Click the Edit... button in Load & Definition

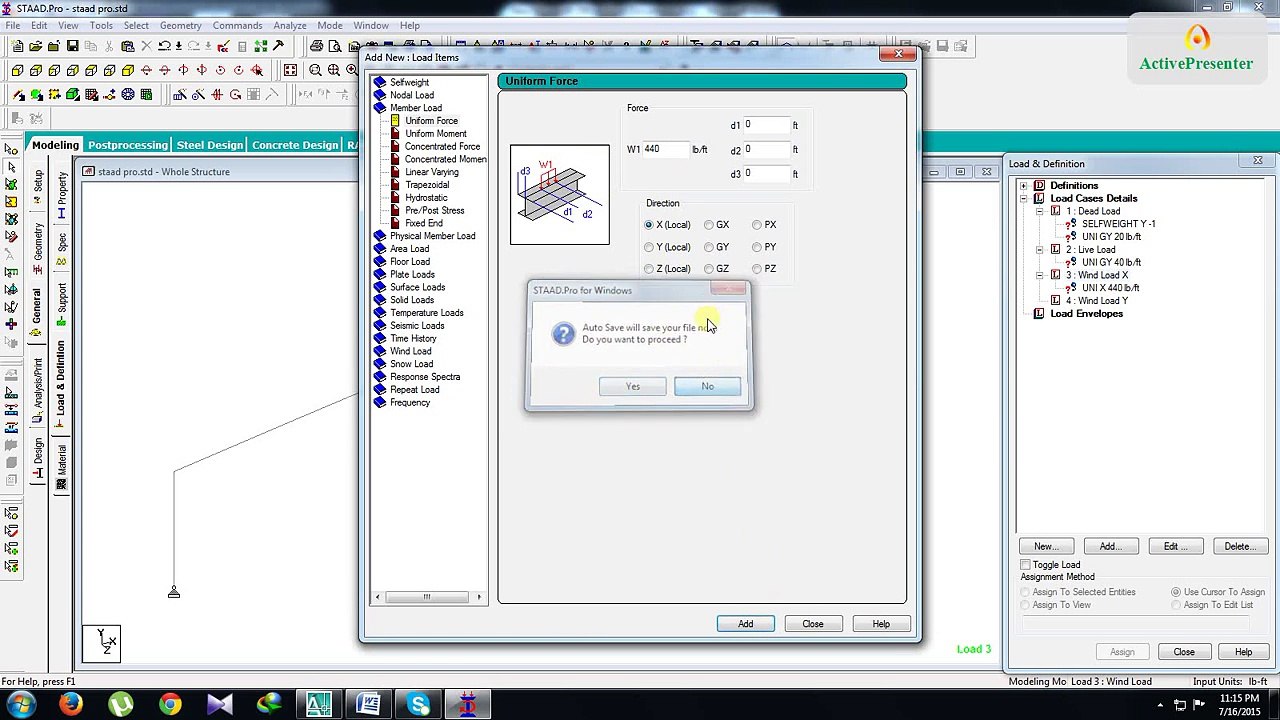click(1175, 547)
